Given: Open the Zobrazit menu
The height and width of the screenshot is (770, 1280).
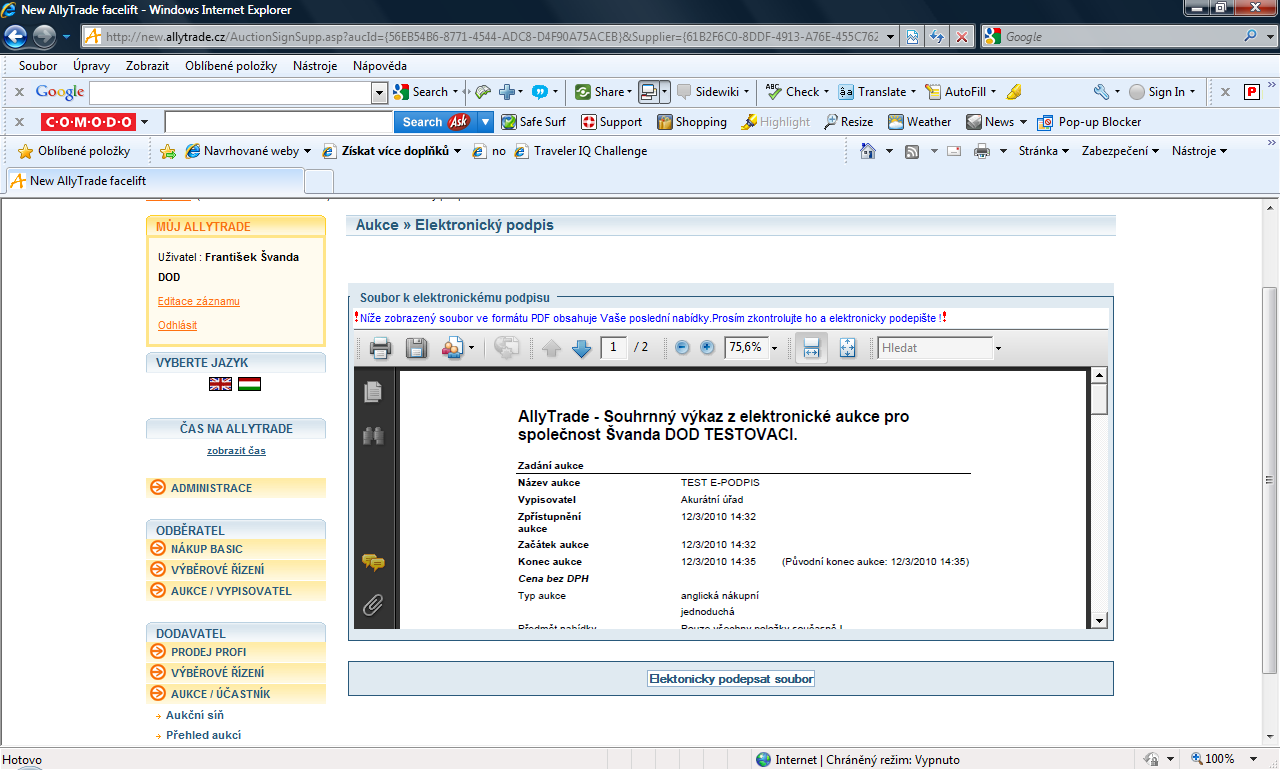Looking at the screenshot, I should pyautogui.click(x=147, y=66).
